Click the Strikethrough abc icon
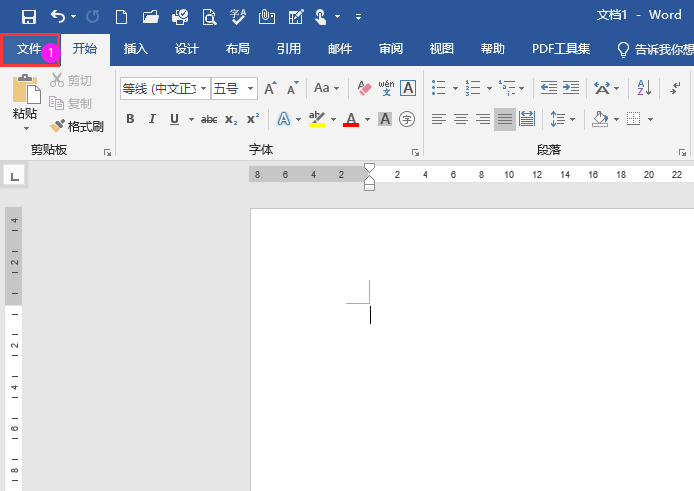The image size is (694, 491). click(209, 120)
